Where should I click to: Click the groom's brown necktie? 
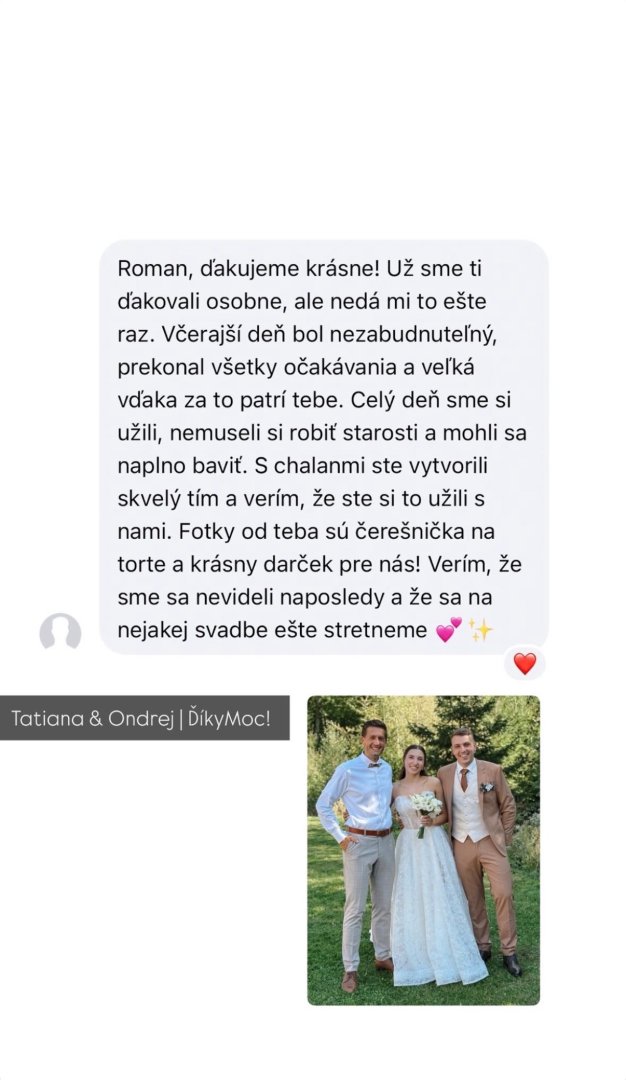464,779
